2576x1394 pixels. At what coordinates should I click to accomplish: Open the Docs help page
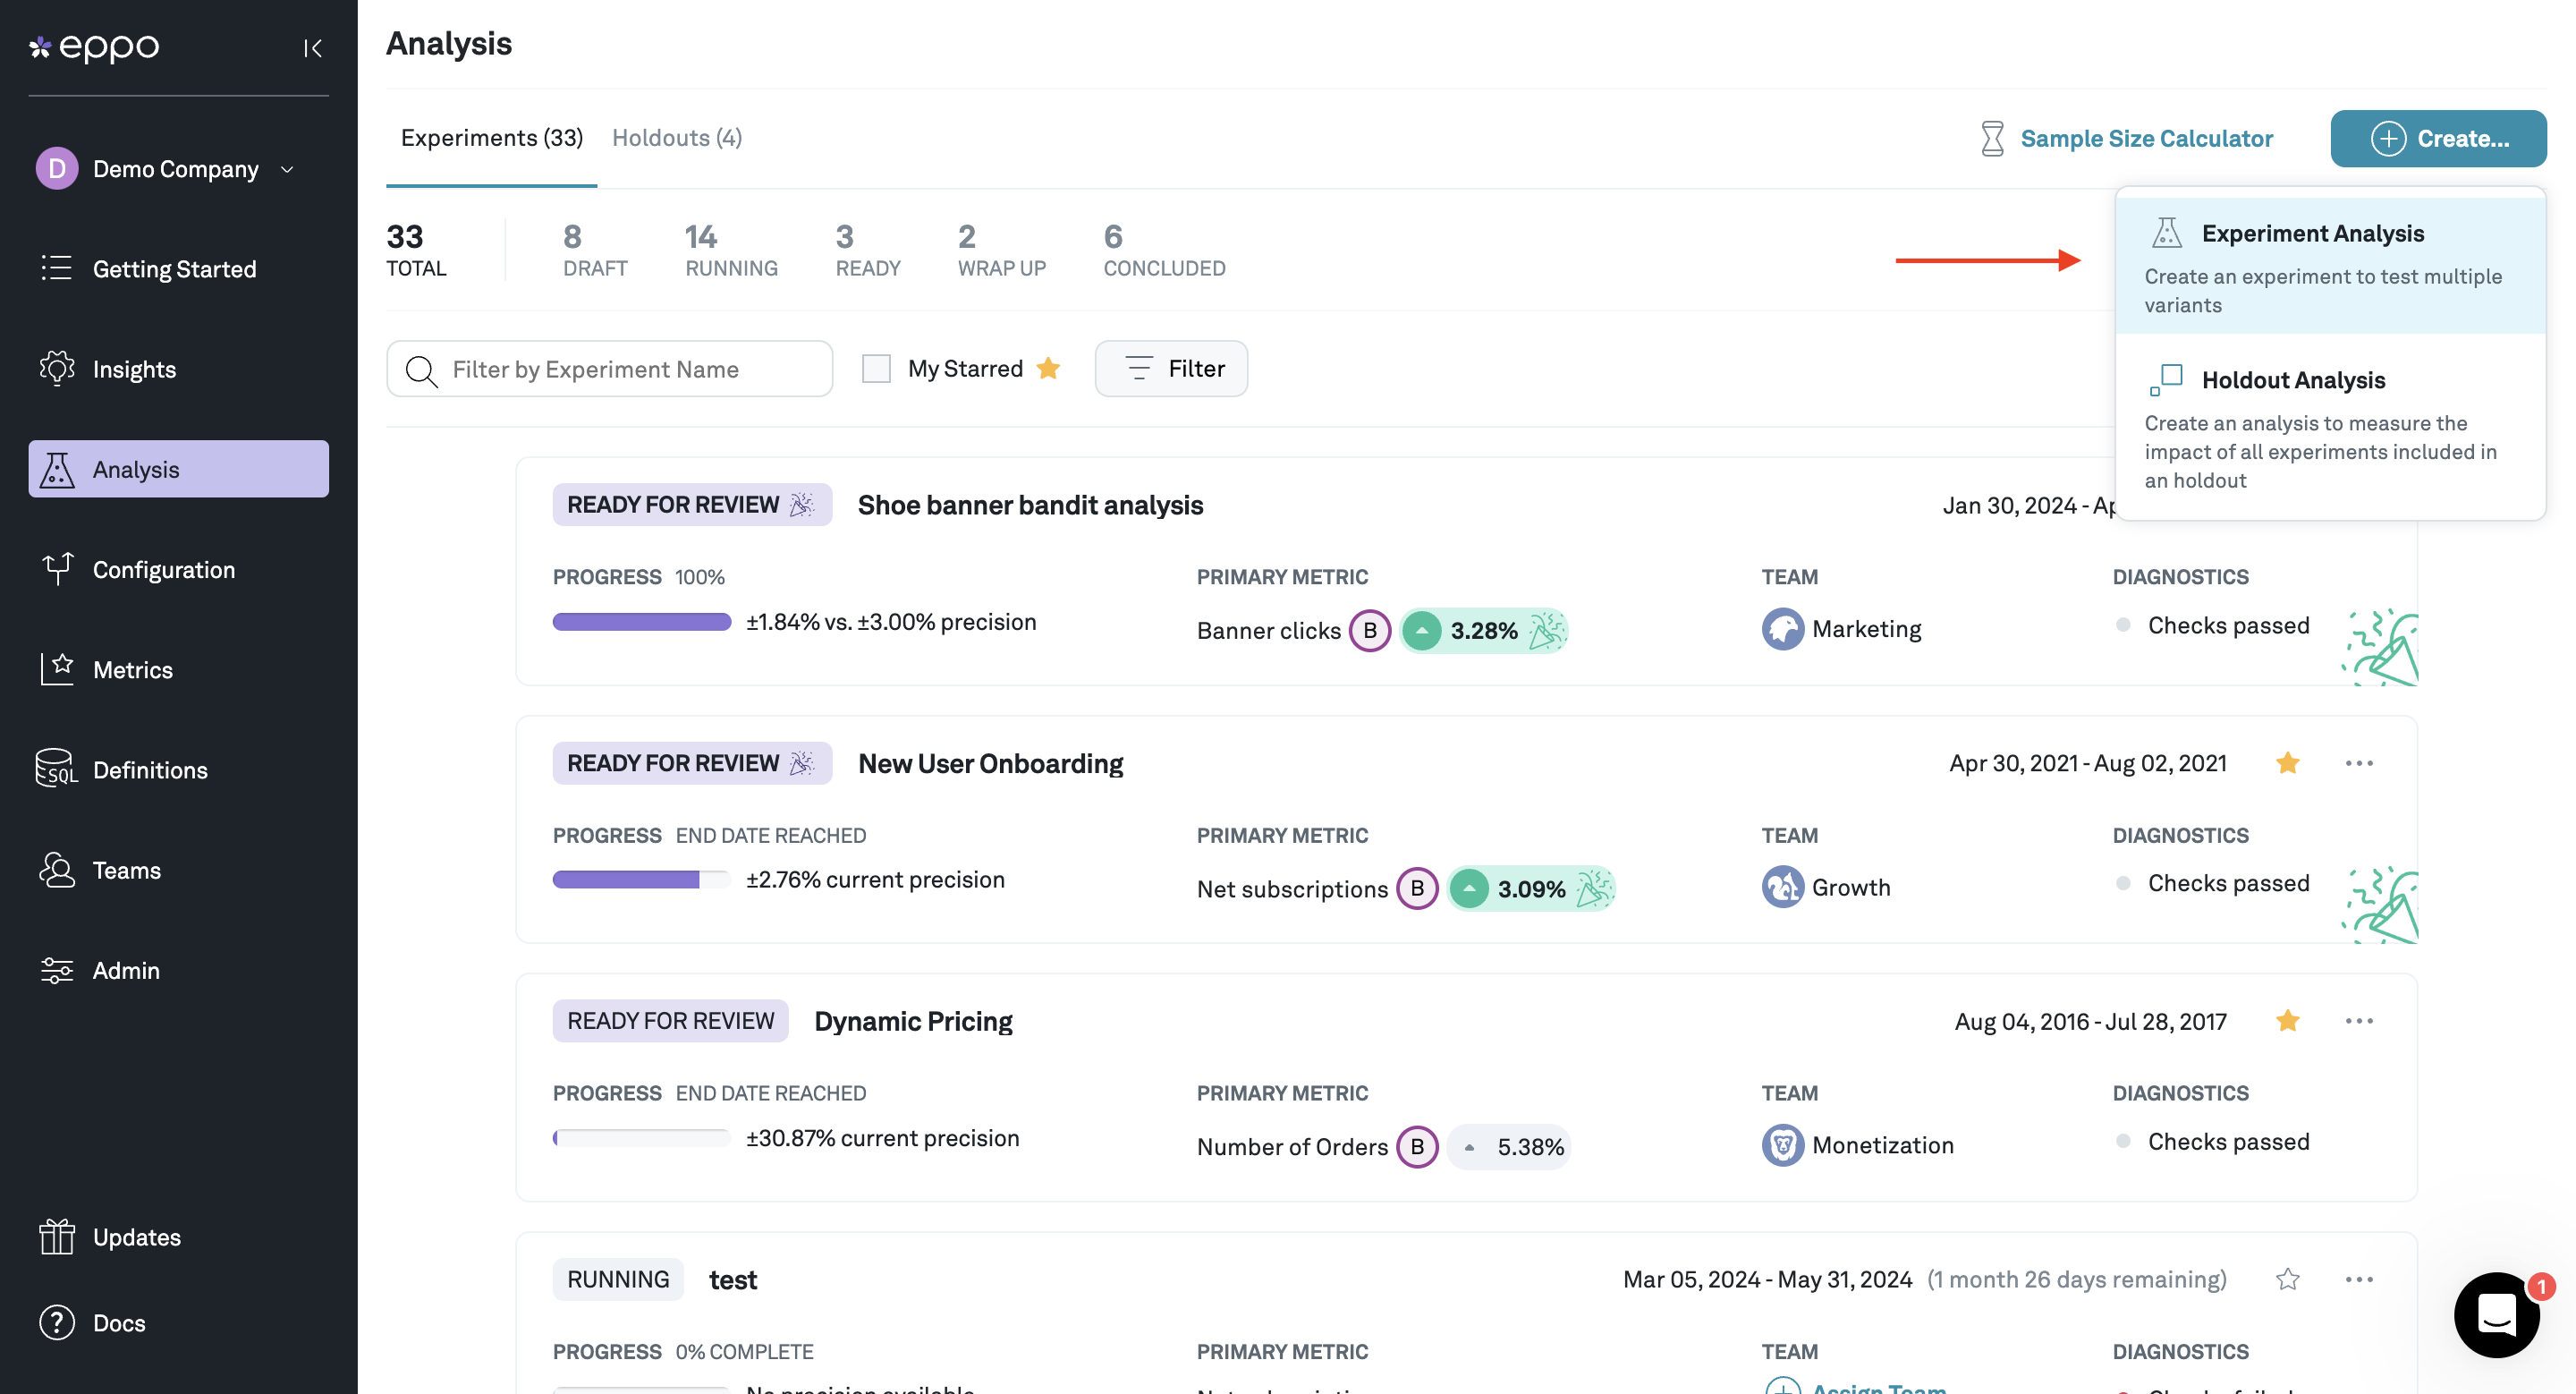118,1322
